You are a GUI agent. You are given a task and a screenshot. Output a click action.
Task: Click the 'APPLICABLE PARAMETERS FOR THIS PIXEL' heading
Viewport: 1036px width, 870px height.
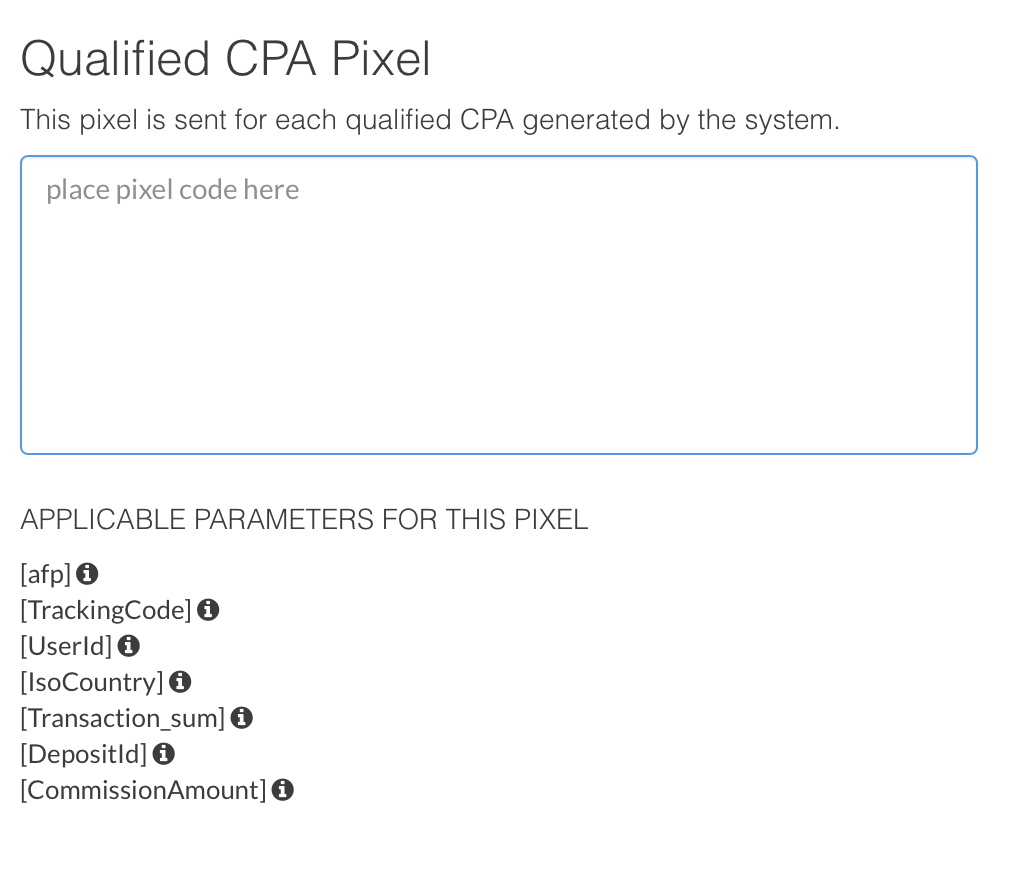304,520
